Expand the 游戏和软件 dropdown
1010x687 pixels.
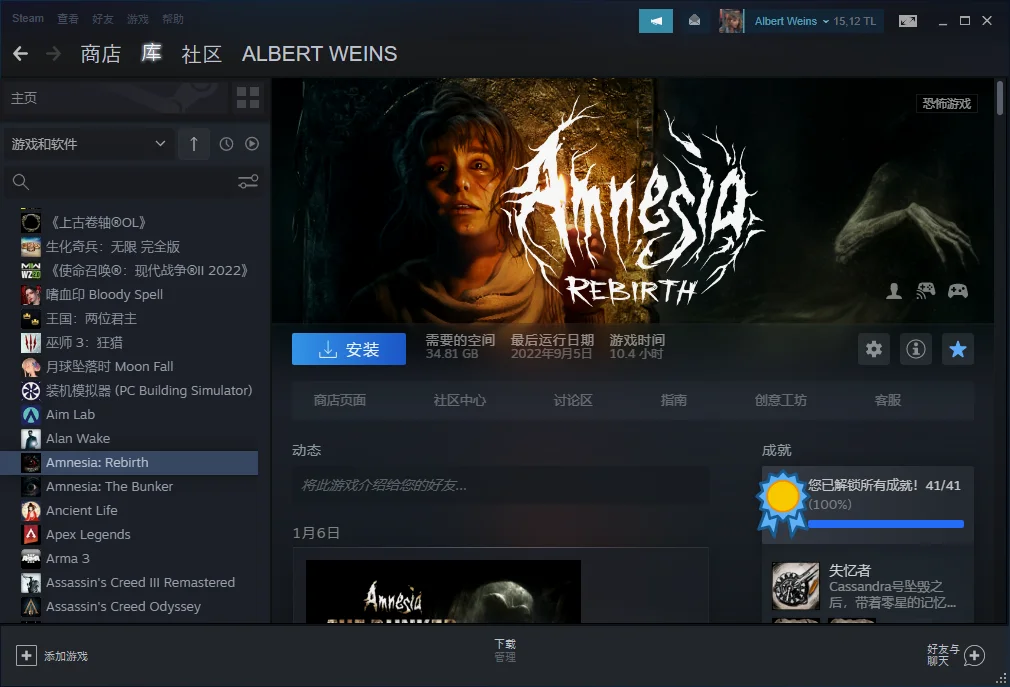pyautogui.click(x=89, y=144)
